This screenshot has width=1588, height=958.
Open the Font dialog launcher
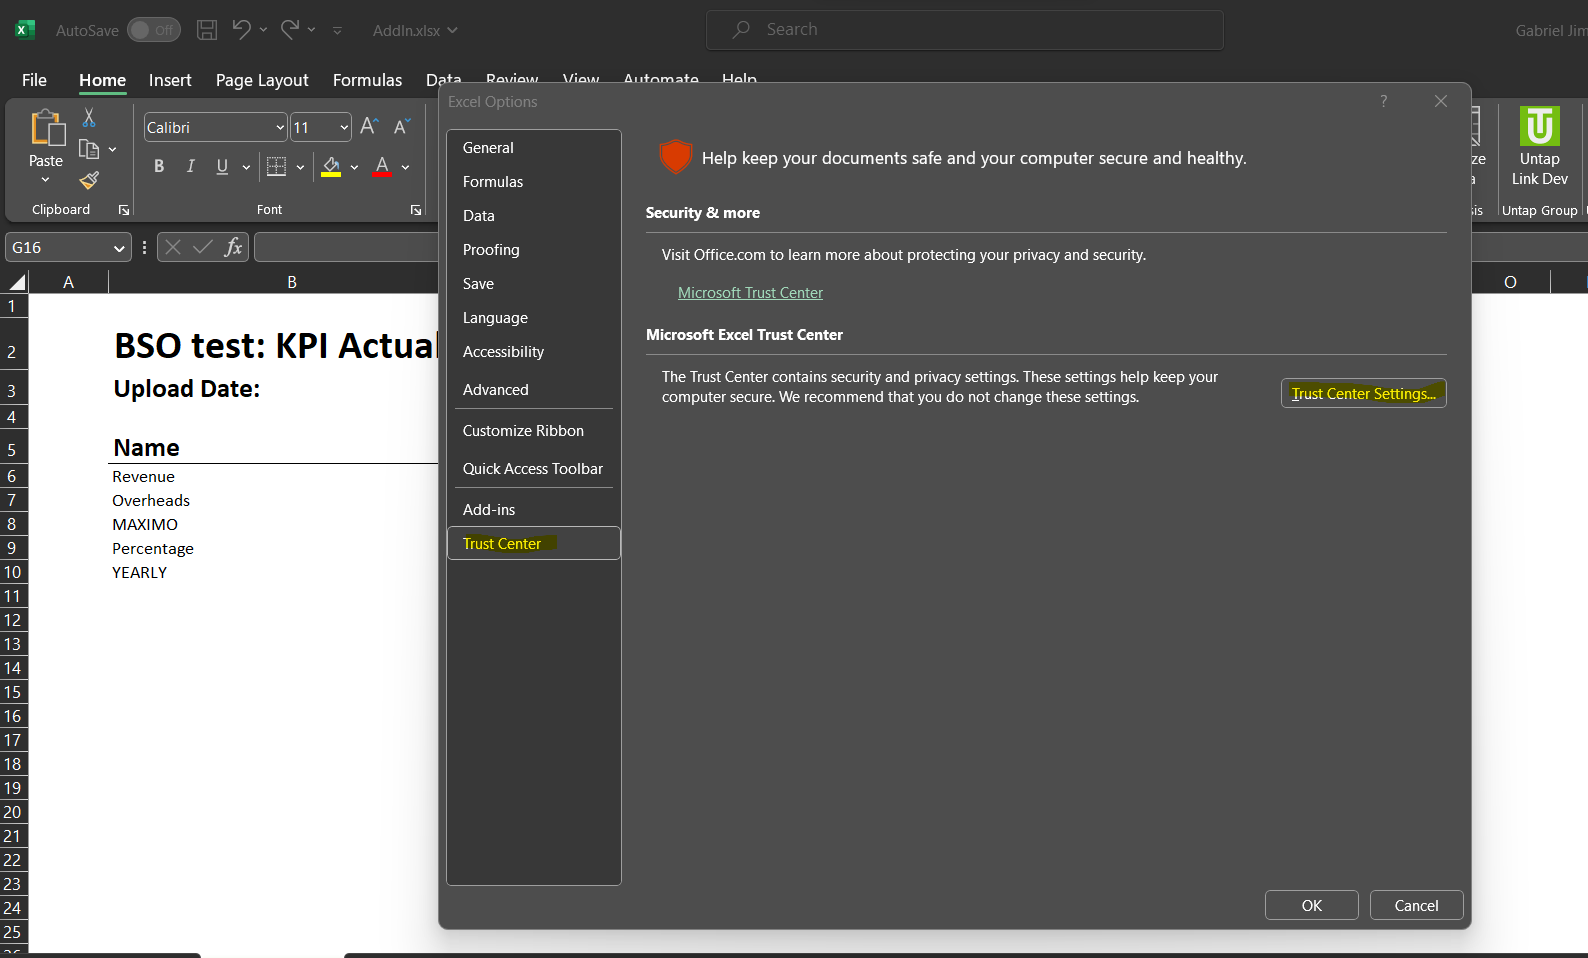point(416,210)
